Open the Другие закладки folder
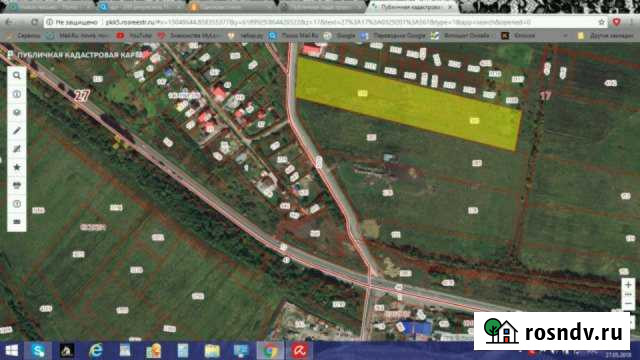This screenshot has height=360, width=640. (x=606, y=36)
